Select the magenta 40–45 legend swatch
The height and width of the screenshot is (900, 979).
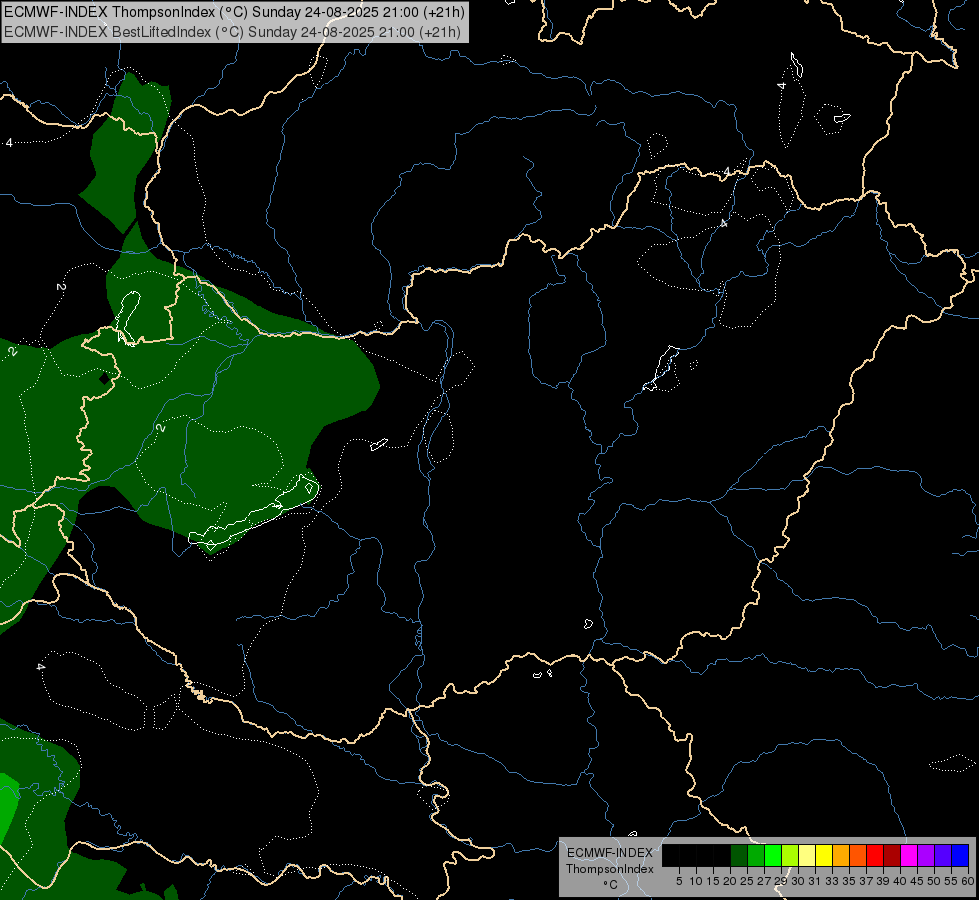coord(909,856)
